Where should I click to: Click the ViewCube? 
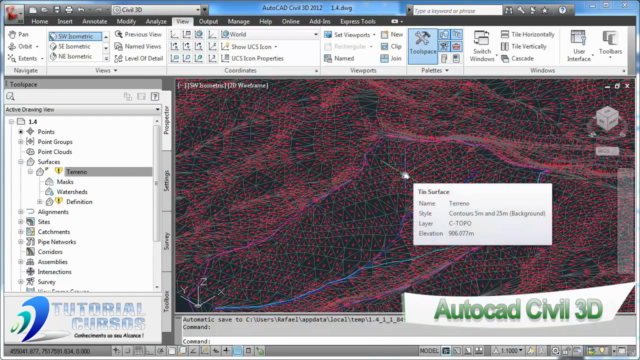(x=607, y=120)
